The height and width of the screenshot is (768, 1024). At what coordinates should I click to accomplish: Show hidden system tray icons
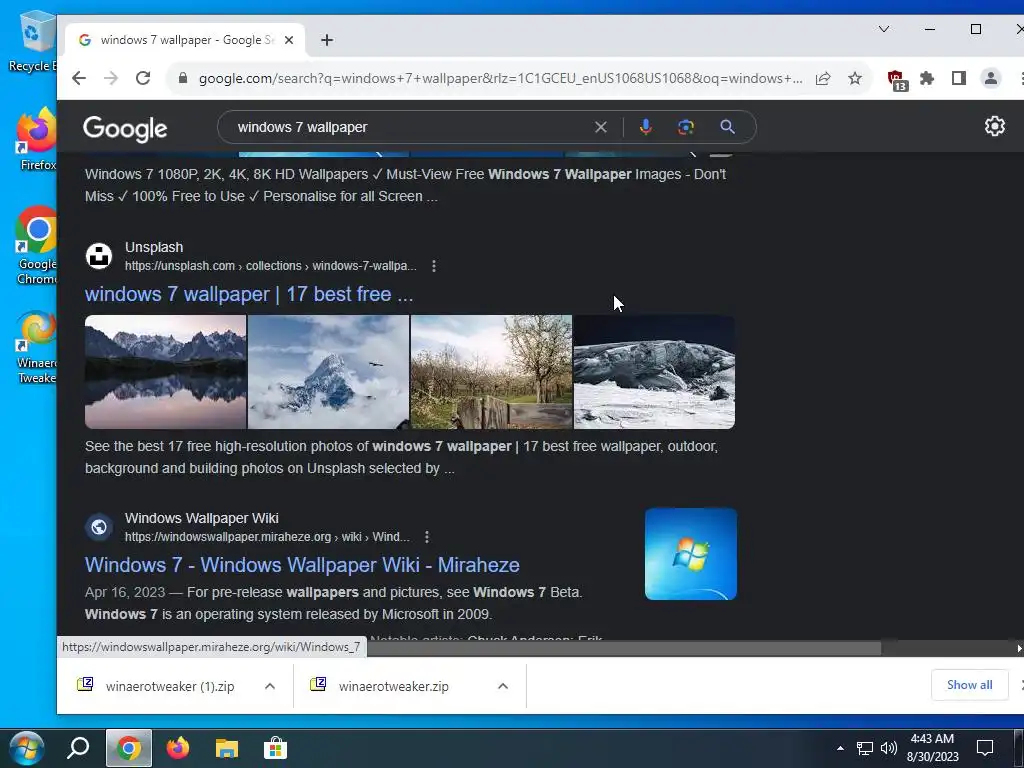pos(840,748)
